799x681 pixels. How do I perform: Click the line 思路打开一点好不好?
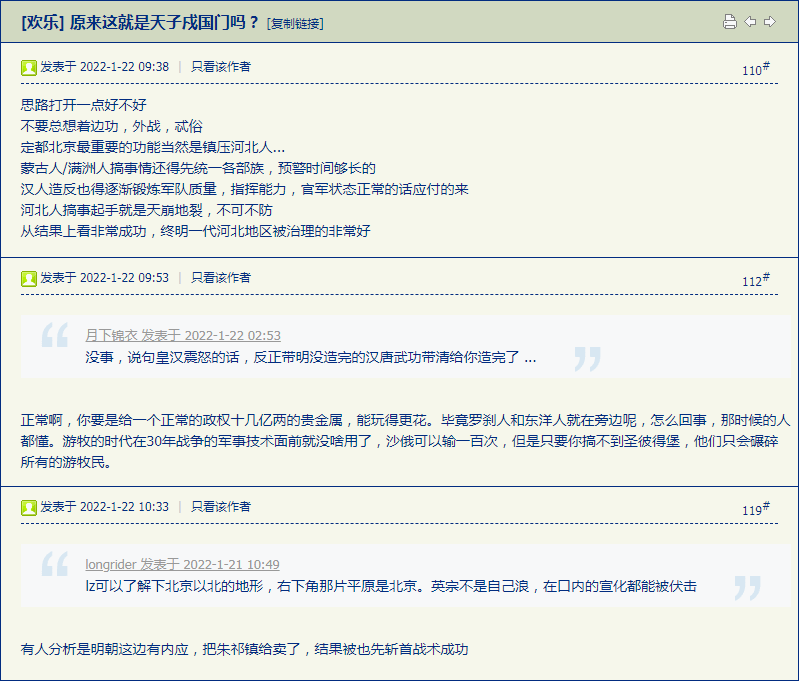(84, 105)
